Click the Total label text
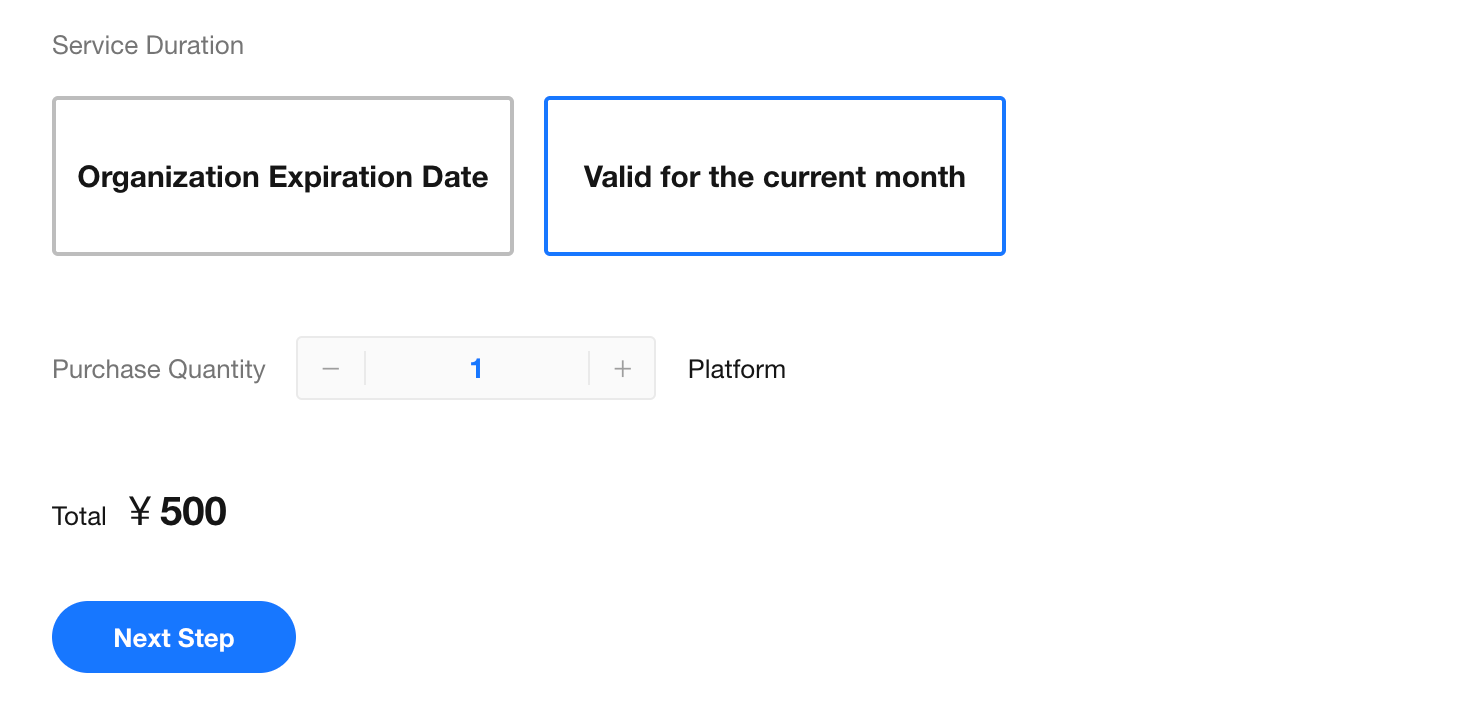This screenshot has width=1462, height=710. coord(79,516)
